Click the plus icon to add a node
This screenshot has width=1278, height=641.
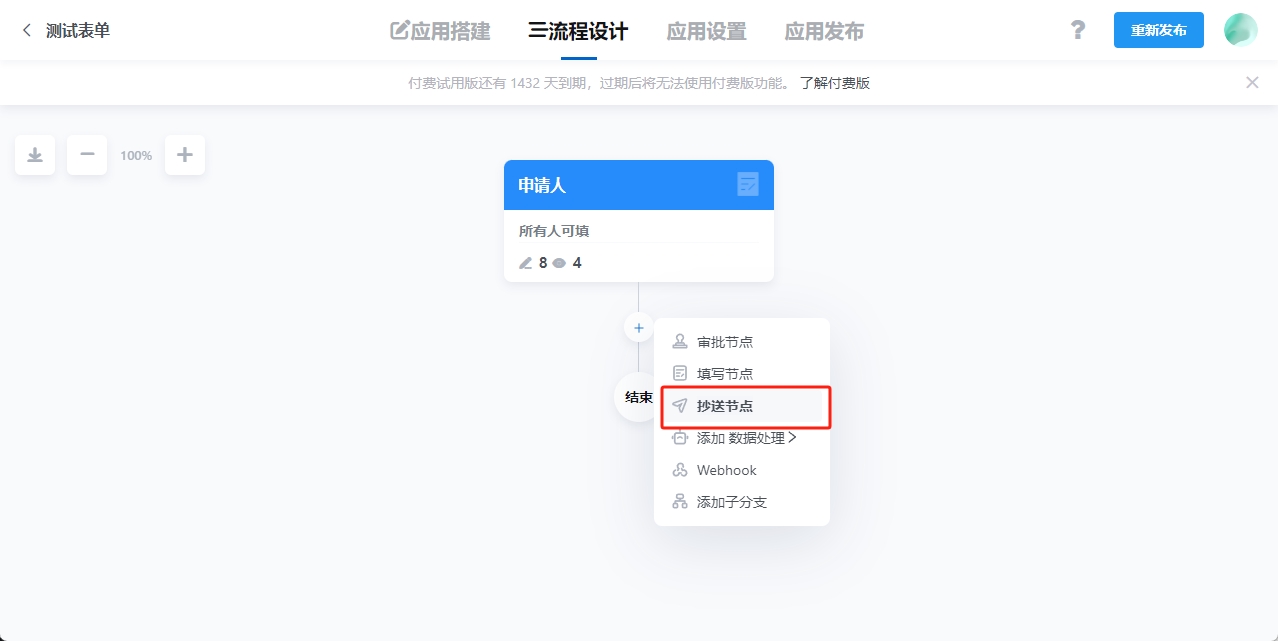[x=638, y=327]
